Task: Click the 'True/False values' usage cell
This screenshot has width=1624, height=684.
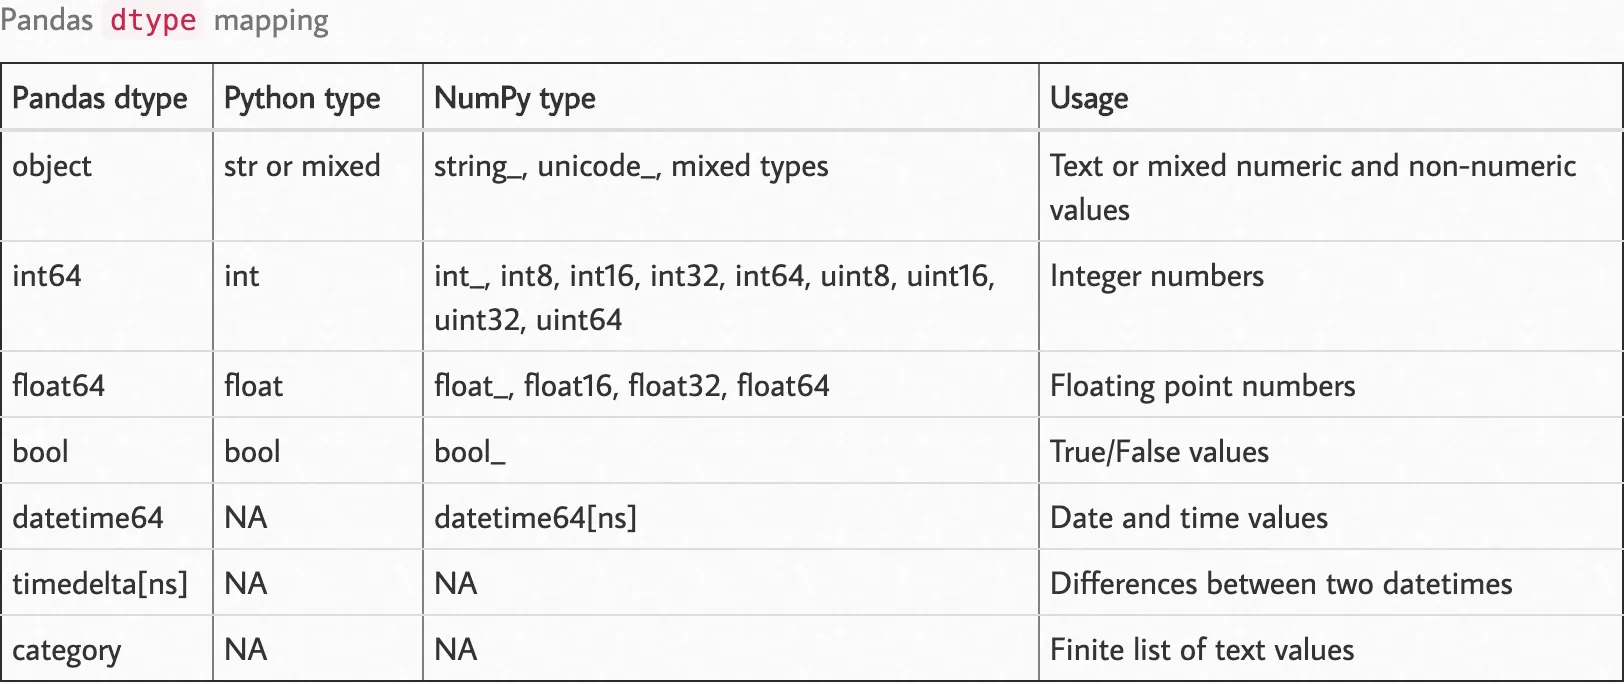Action: (1159, 452)
